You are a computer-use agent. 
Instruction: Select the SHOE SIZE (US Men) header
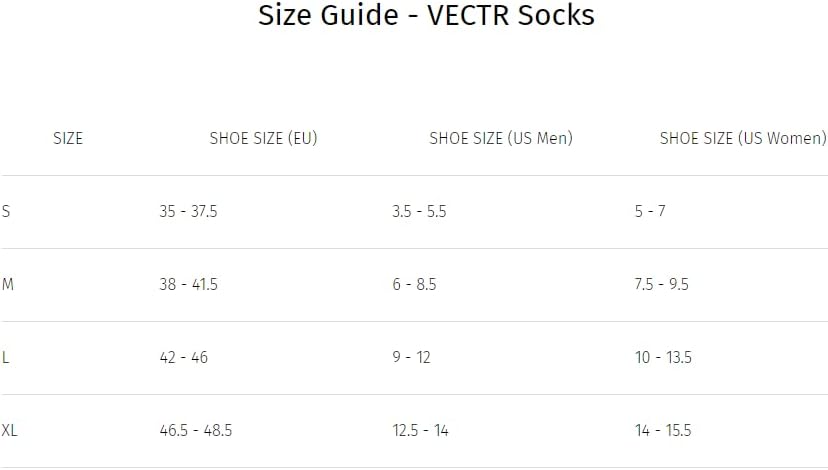coord(501,138)
